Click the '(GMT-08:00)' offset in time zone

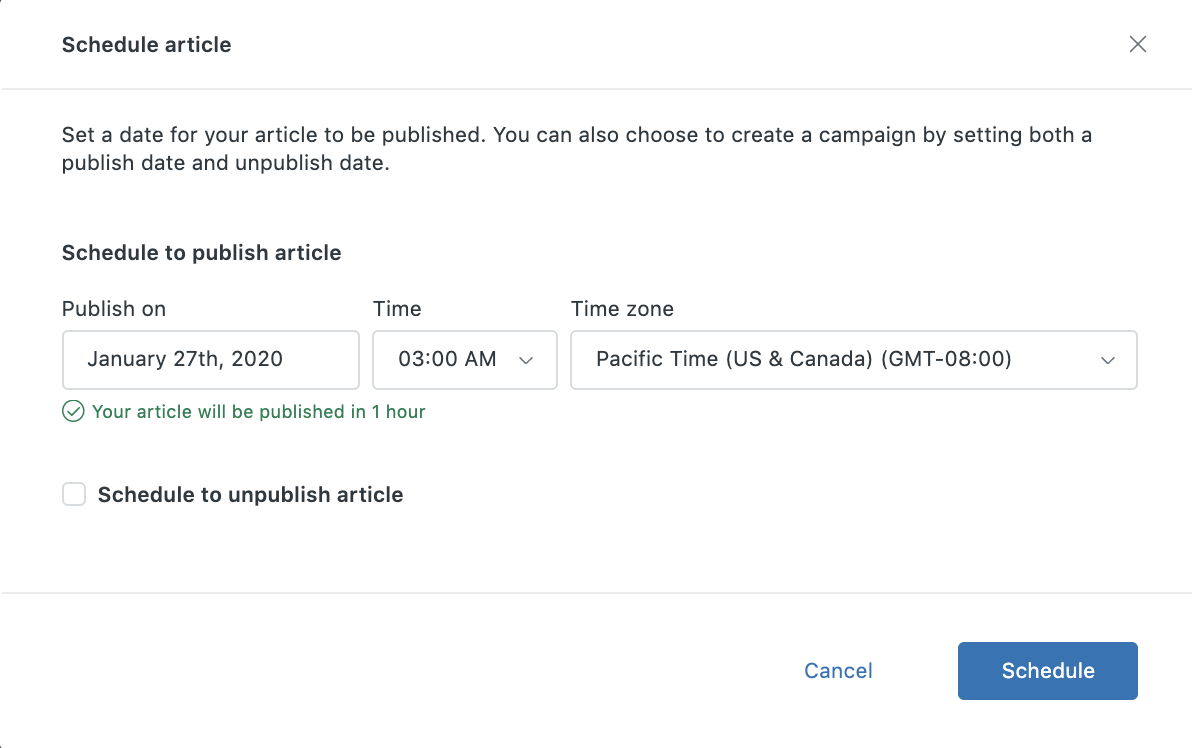[x=946, y=359]
